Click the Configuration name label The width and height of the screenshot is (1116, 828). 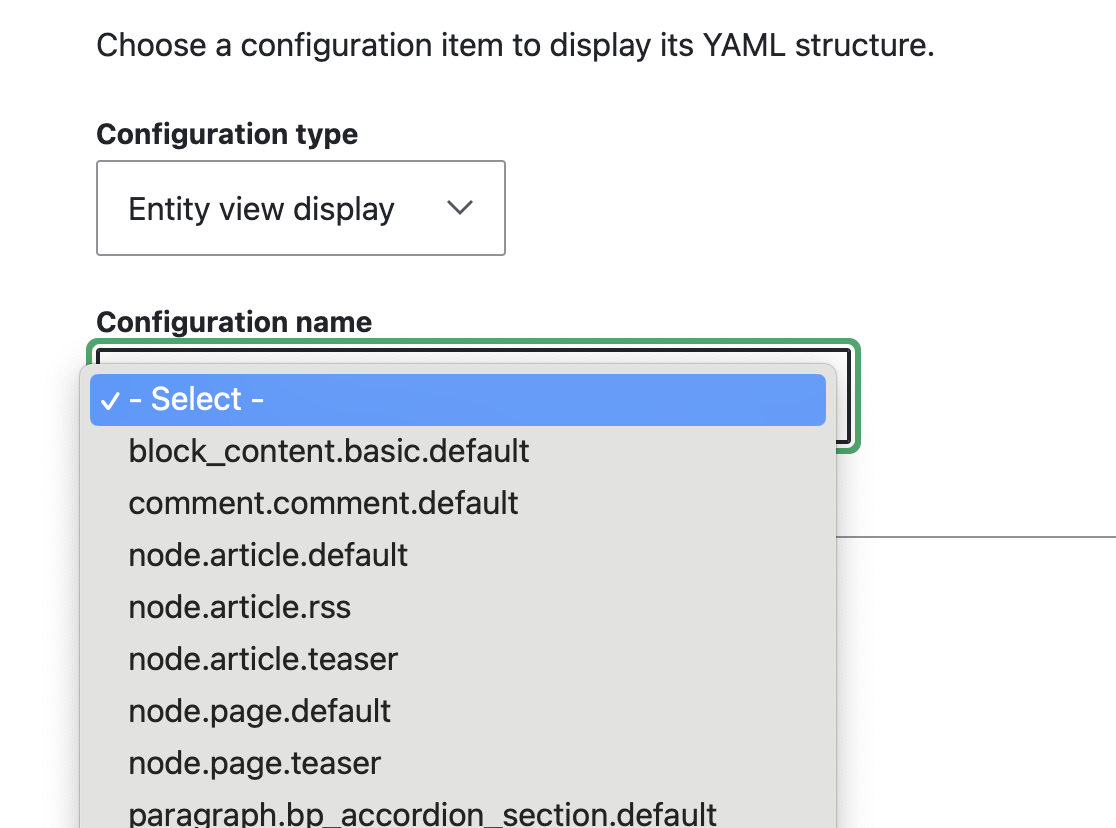pos(234,322)
